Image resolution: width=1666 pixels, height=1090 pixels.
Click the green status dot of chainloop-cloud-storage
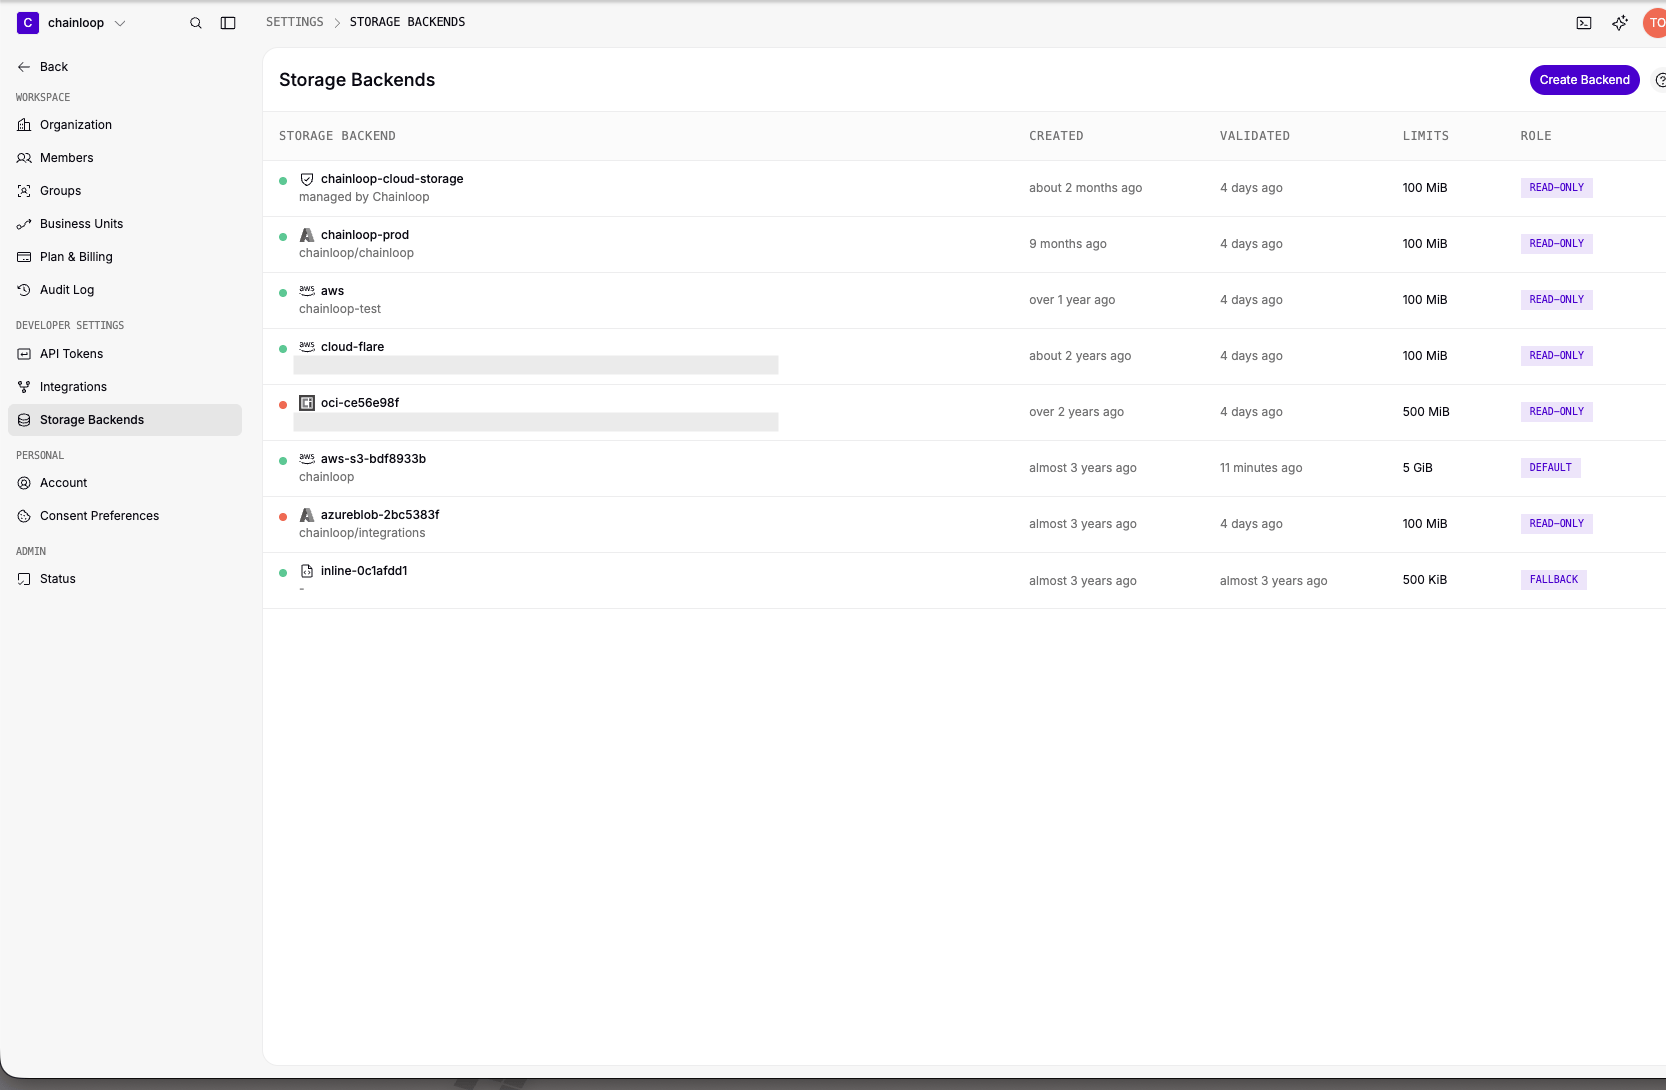283,181
